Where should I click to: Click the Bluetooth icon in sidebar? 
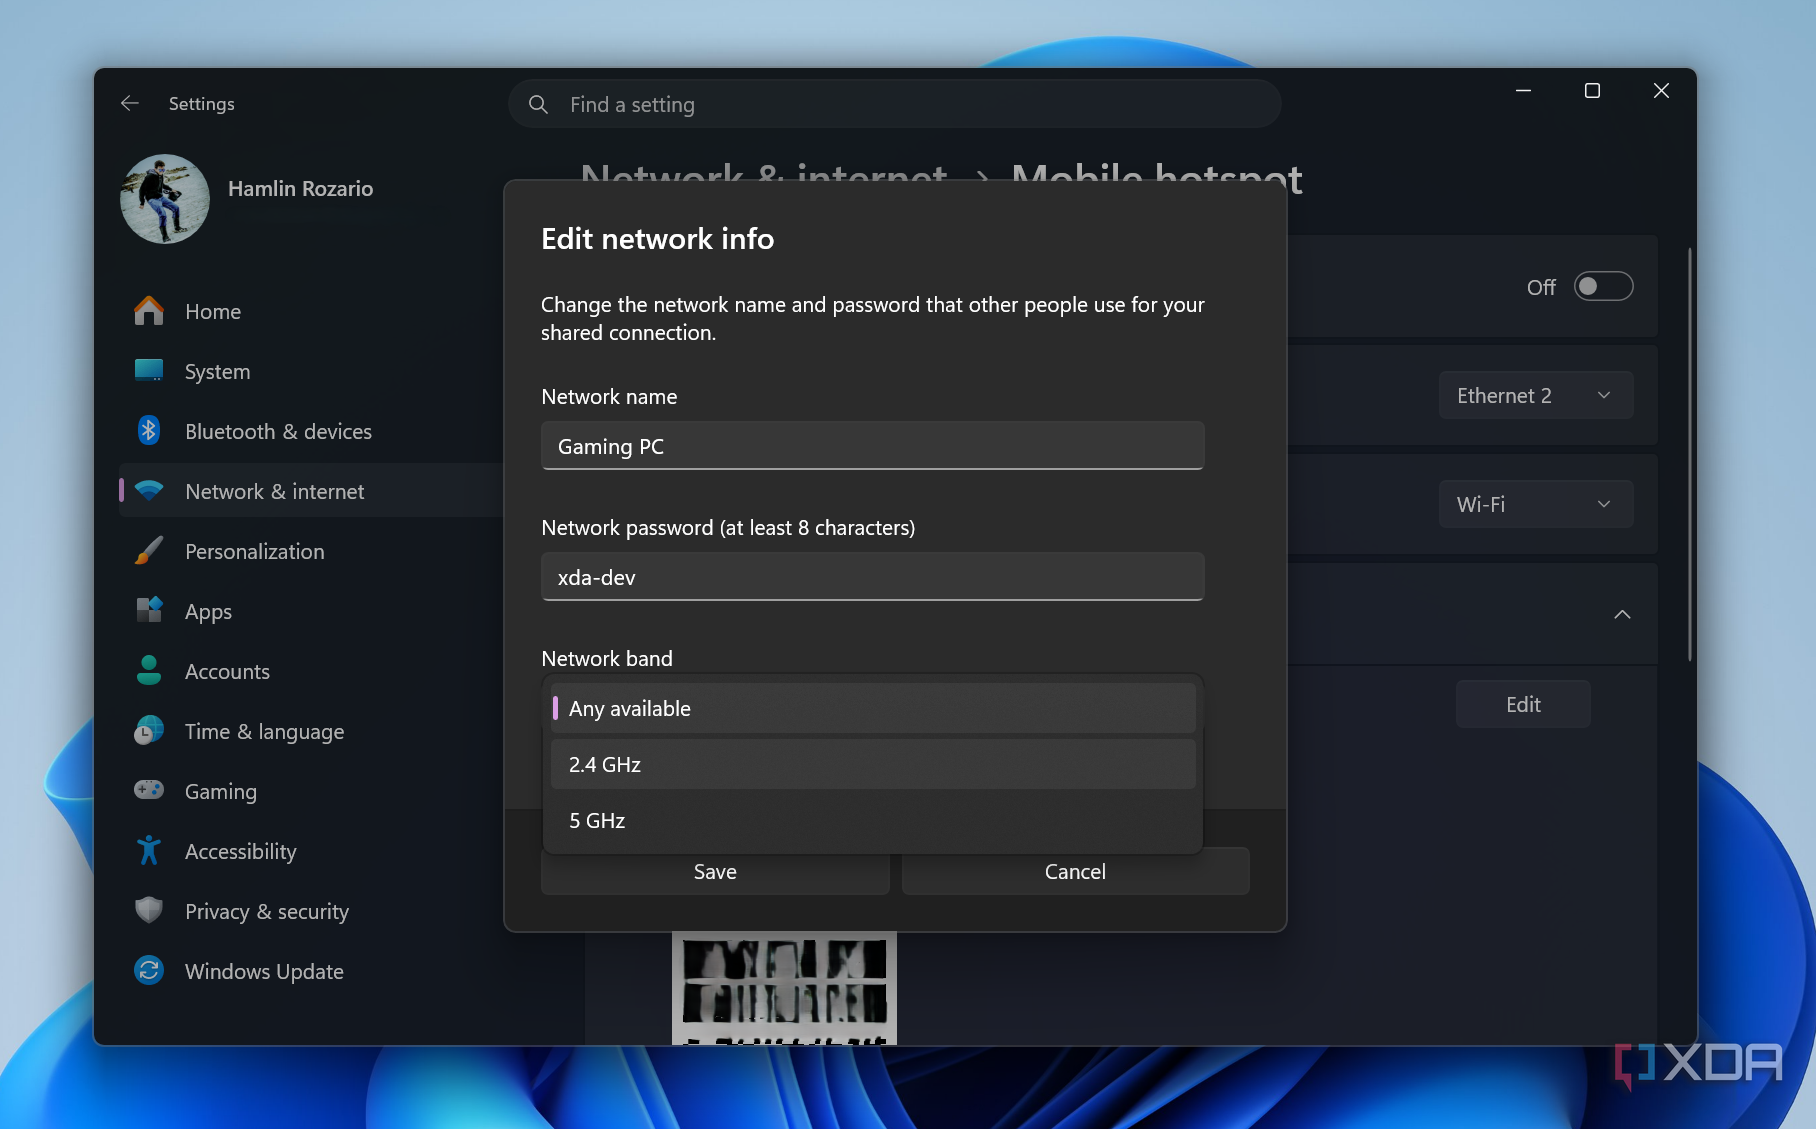click(149, 431)
